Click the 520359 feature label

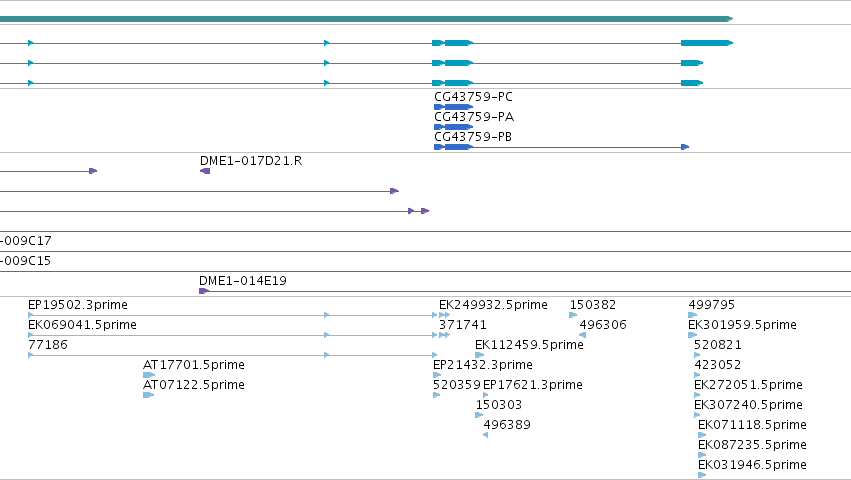pyautogui.click(x=457, y=385)
